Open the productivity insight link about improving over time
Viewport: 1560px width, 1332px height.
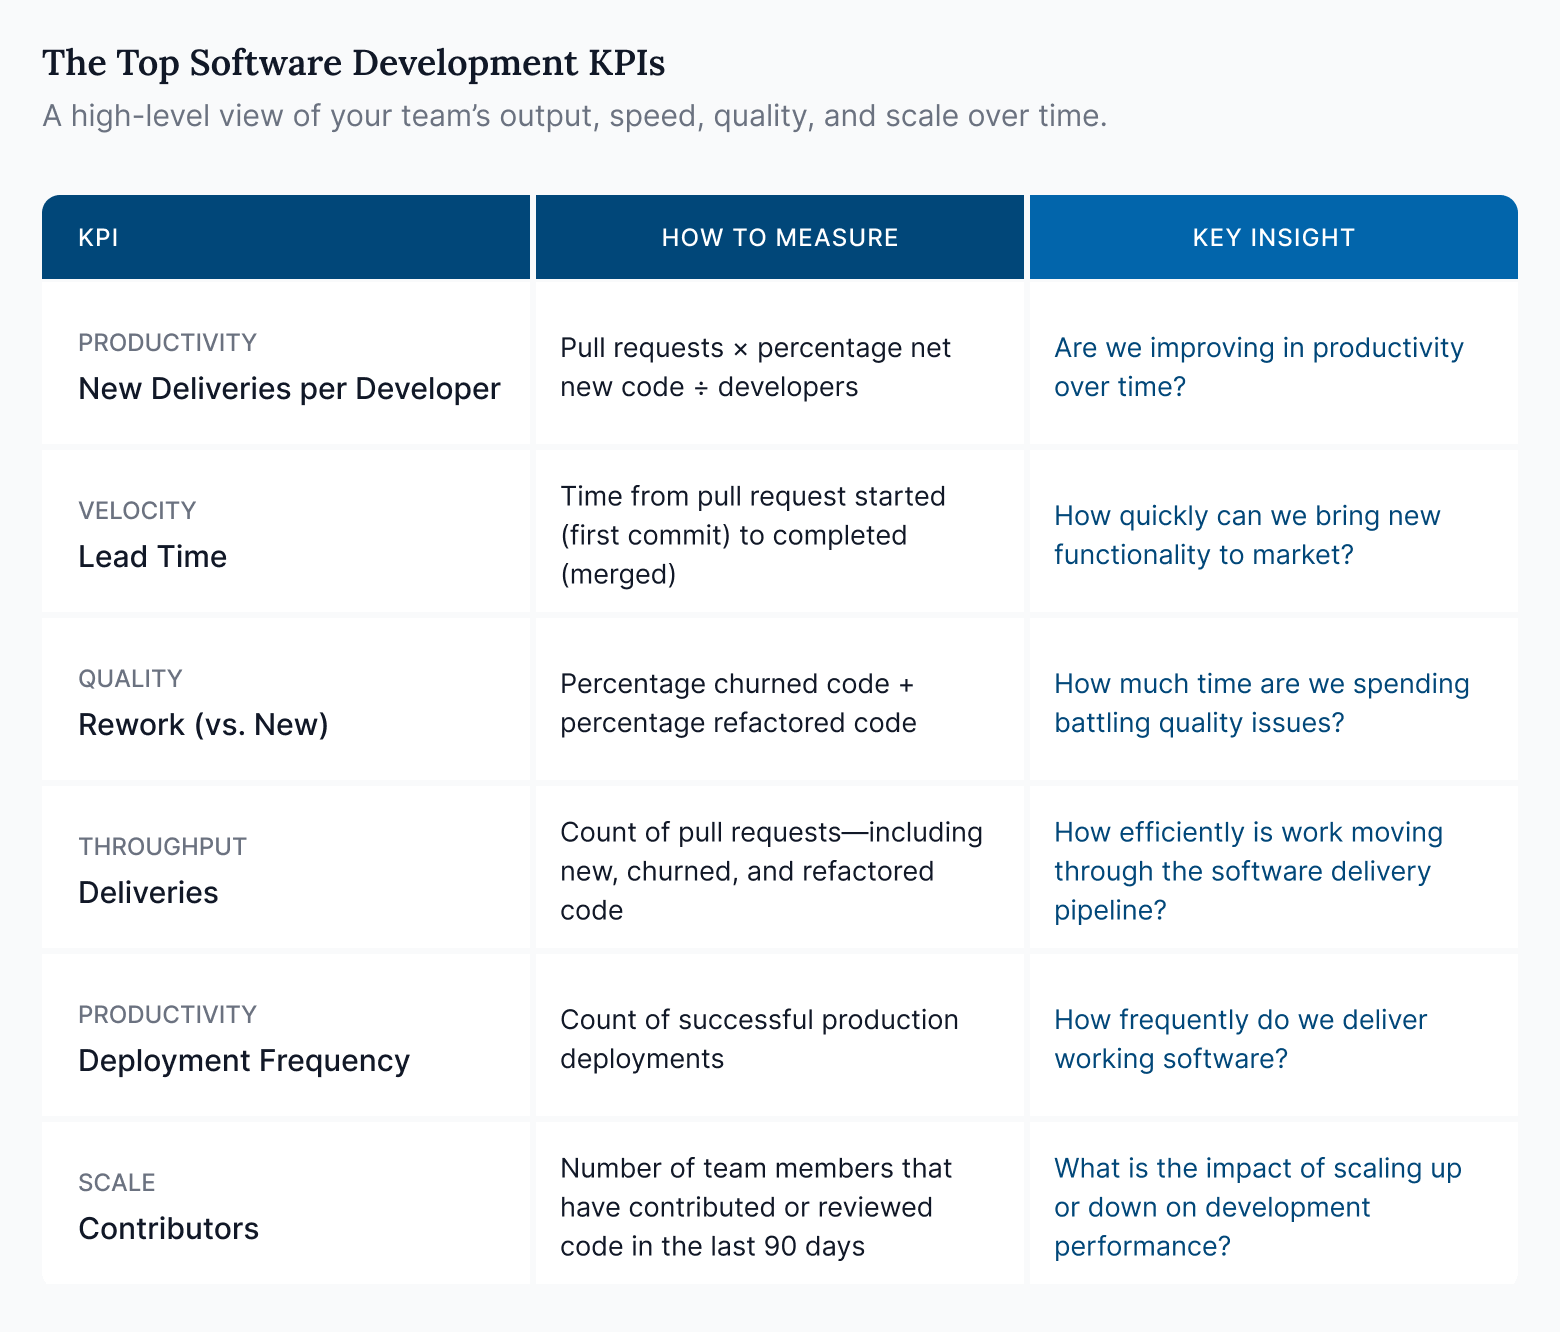pyautogui.click(x=1258, y=367)
